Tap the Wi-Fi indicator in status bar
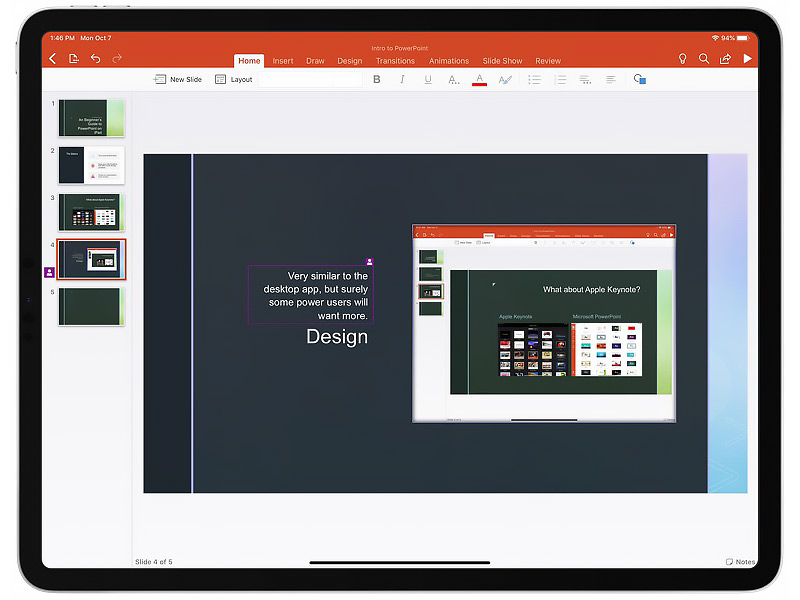800x600 pixels. [715, 38]
